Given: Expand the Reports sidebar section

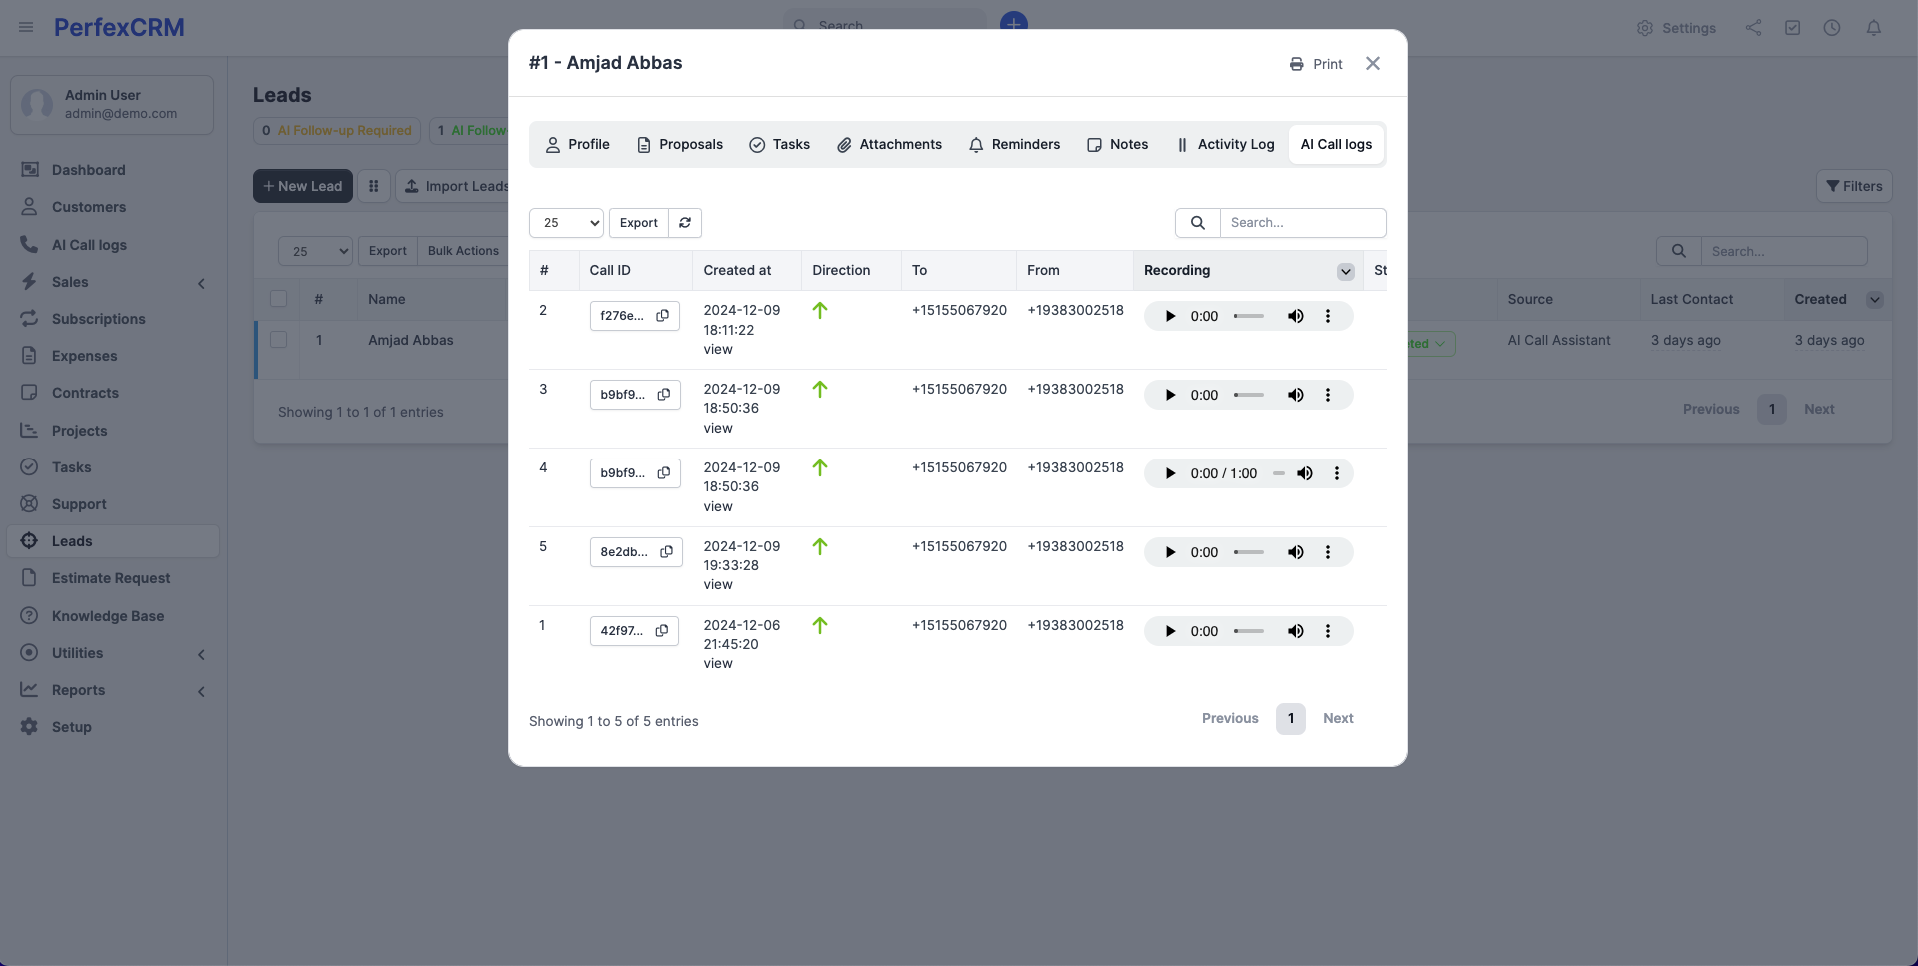Looking at the screenshot, I should point(202,691).
